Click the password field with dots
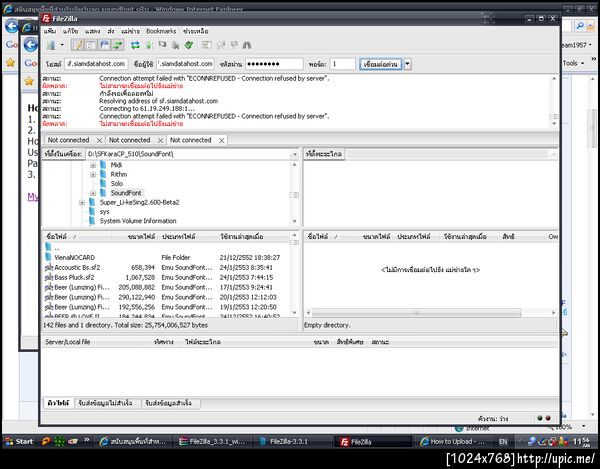 tap(274, 64)
